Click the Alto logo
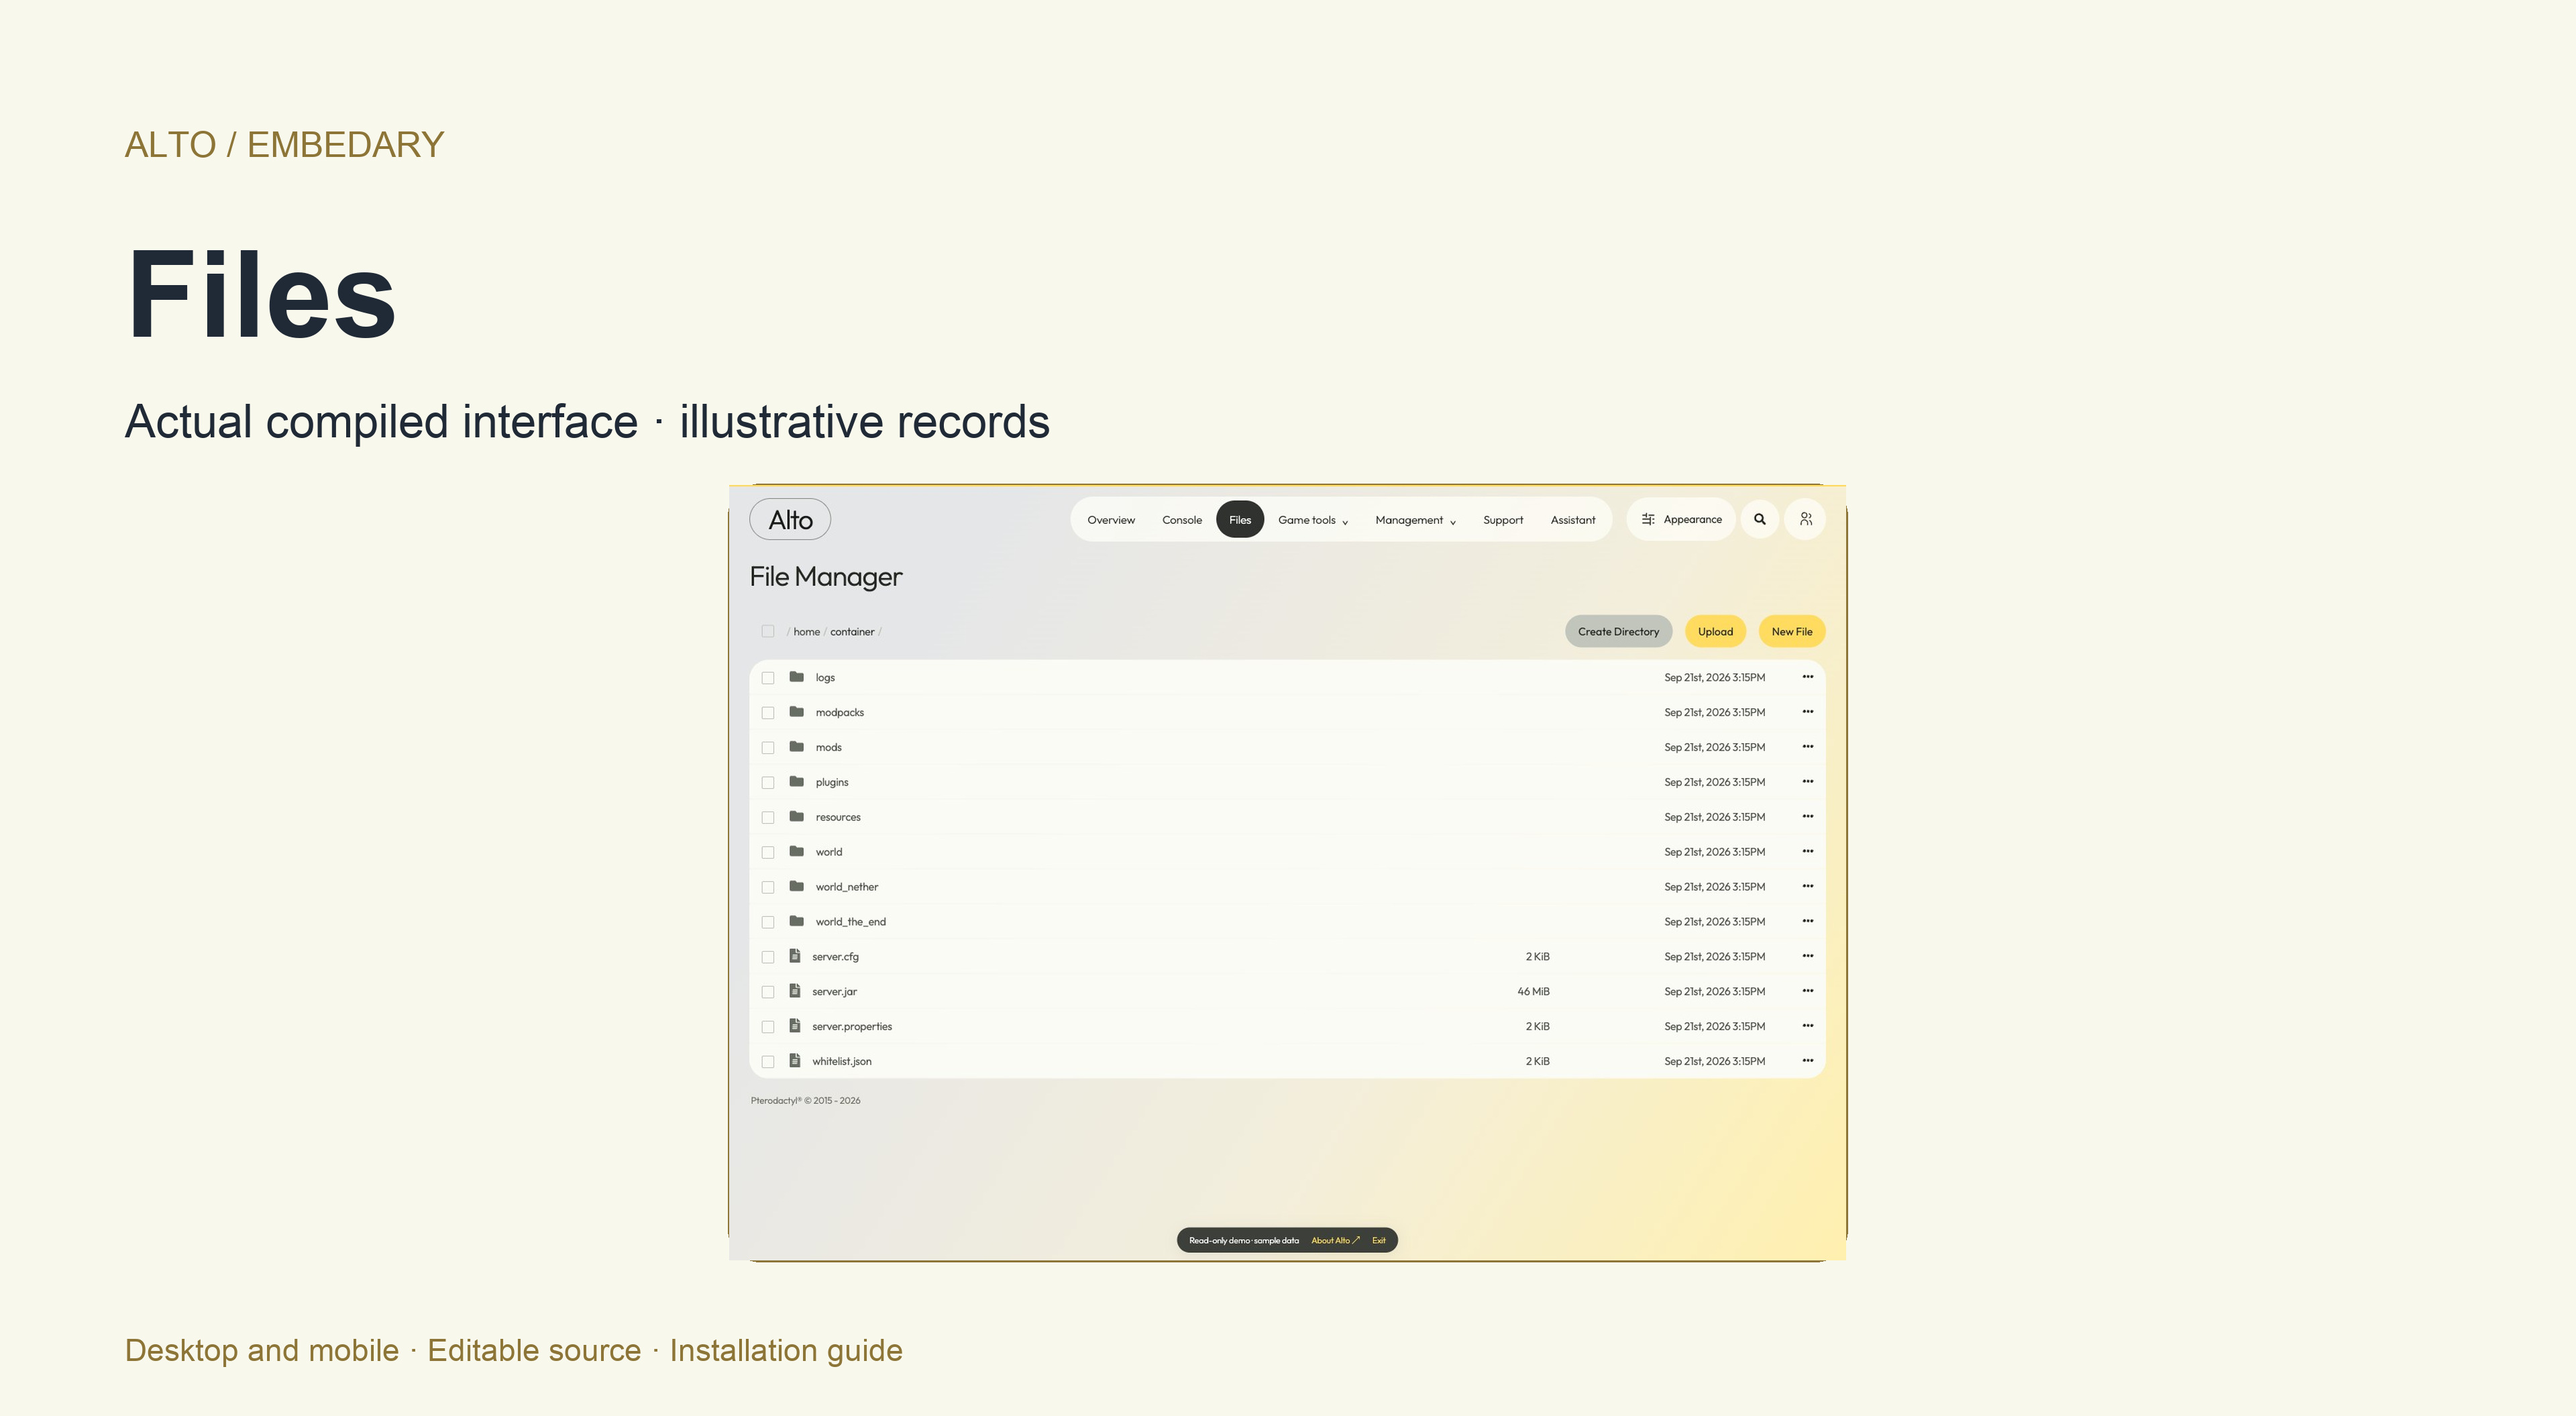The width and height of the screenshot is (2576, 1416). point(790,519)
